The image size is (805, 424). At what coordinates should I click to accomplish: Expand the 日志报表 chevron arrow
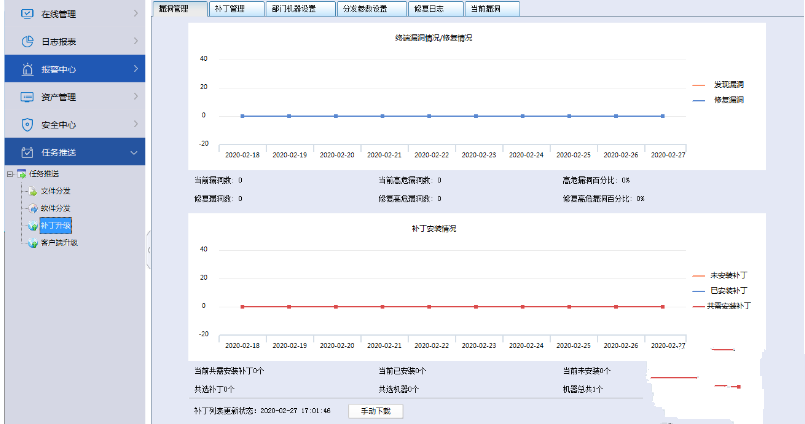click(136, 41)
